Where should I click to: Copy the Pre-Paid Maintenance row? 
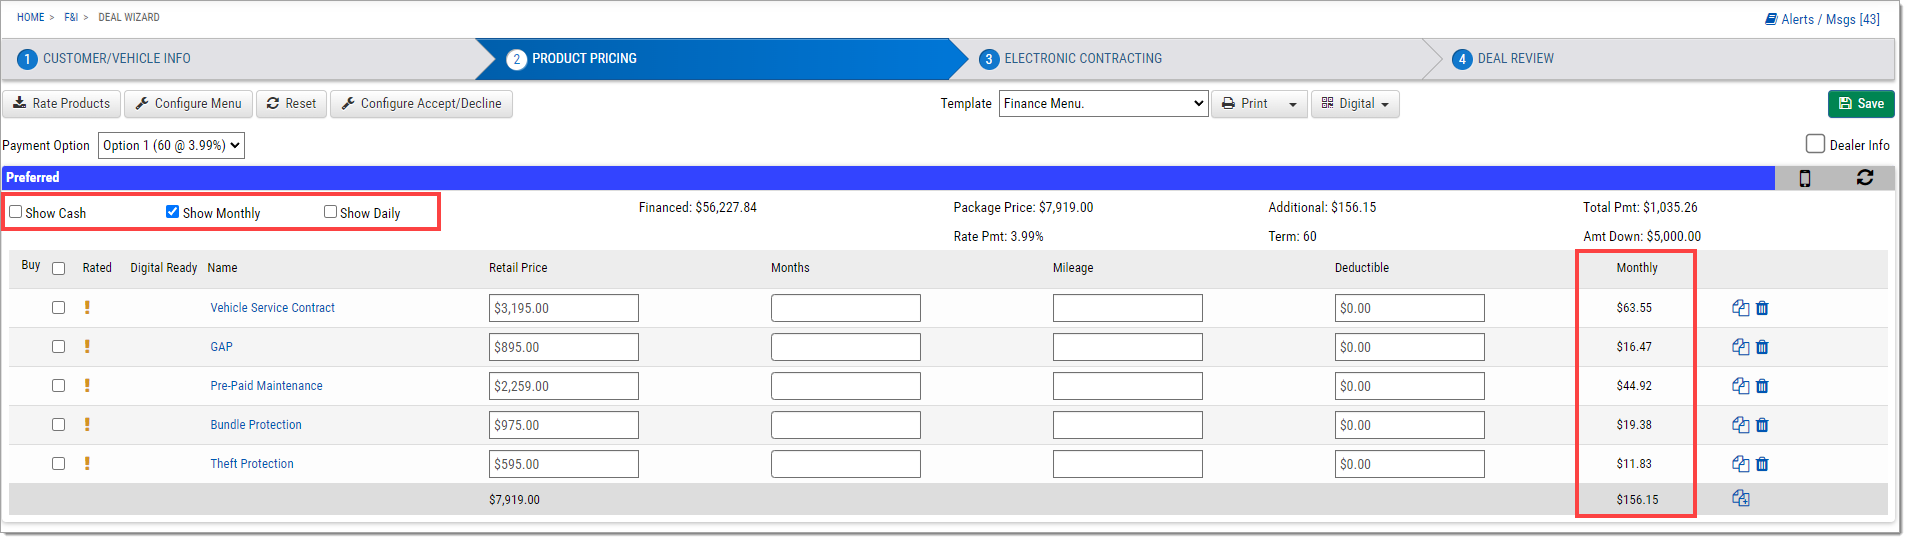coord(1740,386)
